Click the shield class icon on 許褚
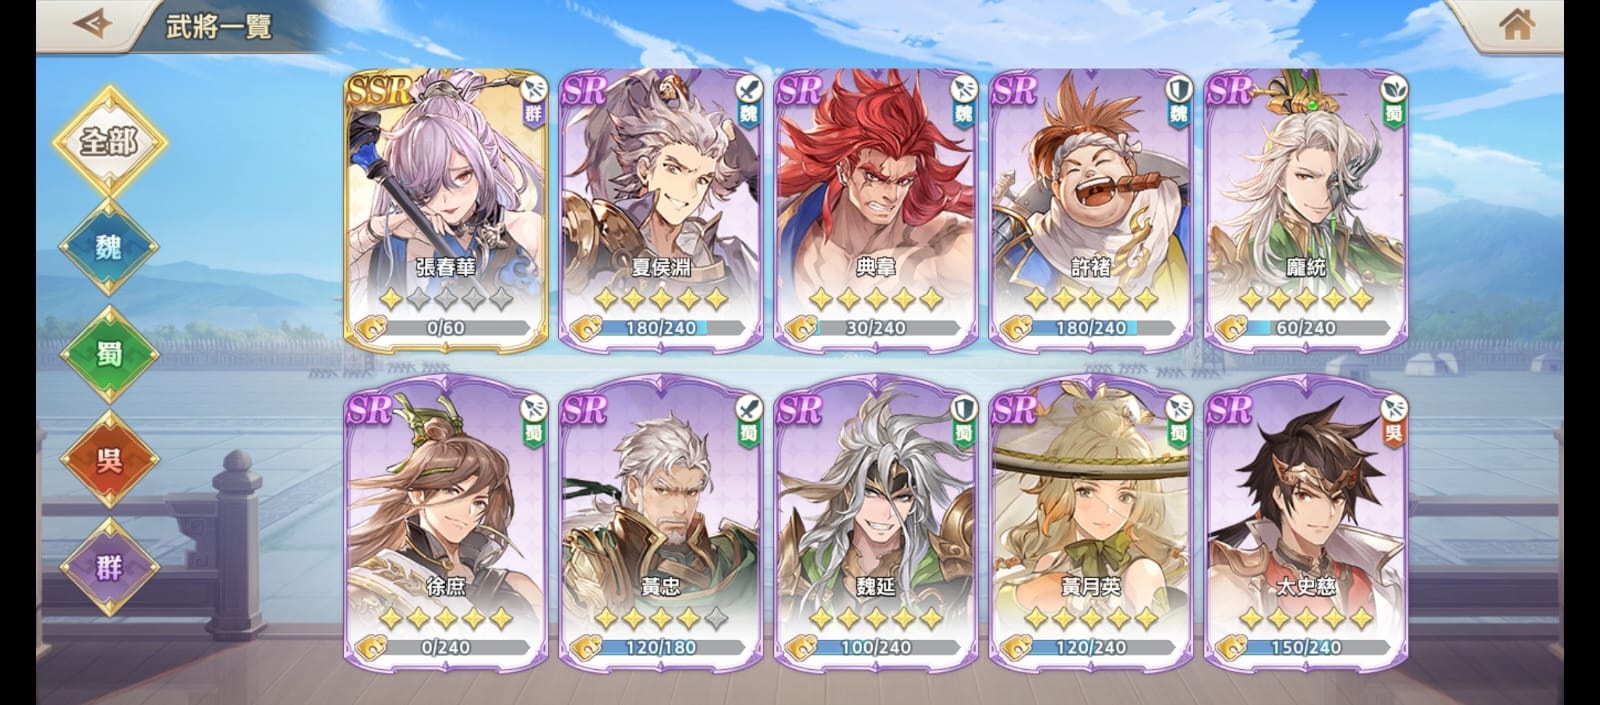The height and width of the screenshot is (705, 1600). [1179, 89]
